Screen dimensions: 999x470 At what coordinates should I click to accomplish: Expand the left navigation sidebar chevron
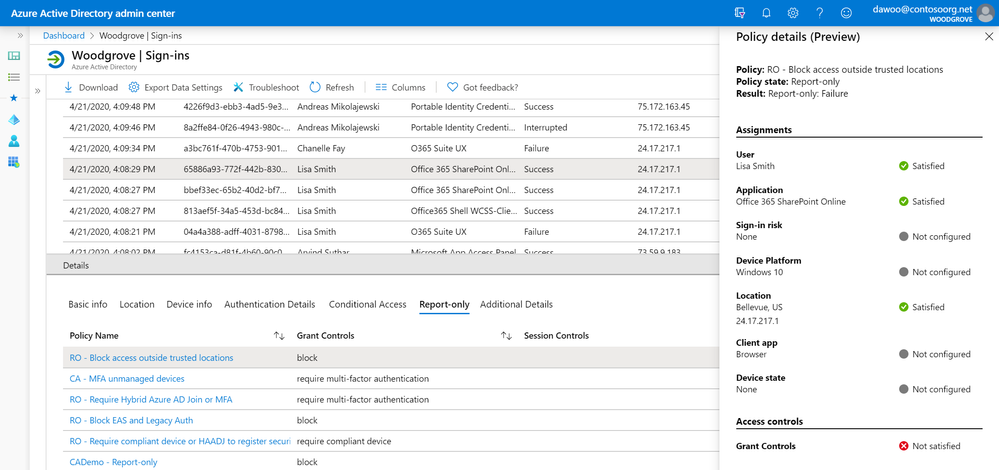tap(20, 35)
